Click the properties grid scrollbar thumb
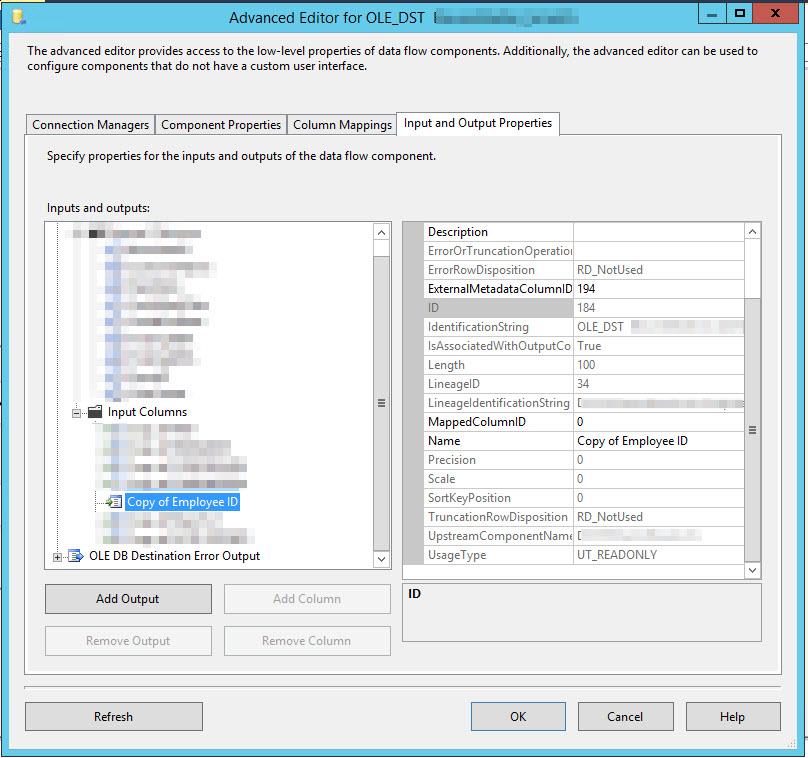This screenshot has width=808, height=758. 752,430
